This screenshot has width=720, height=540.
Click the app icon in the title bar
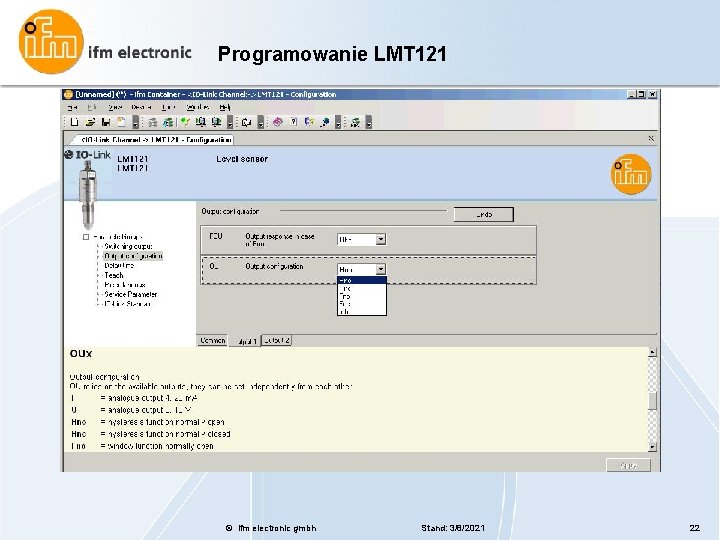pos(68,95)
